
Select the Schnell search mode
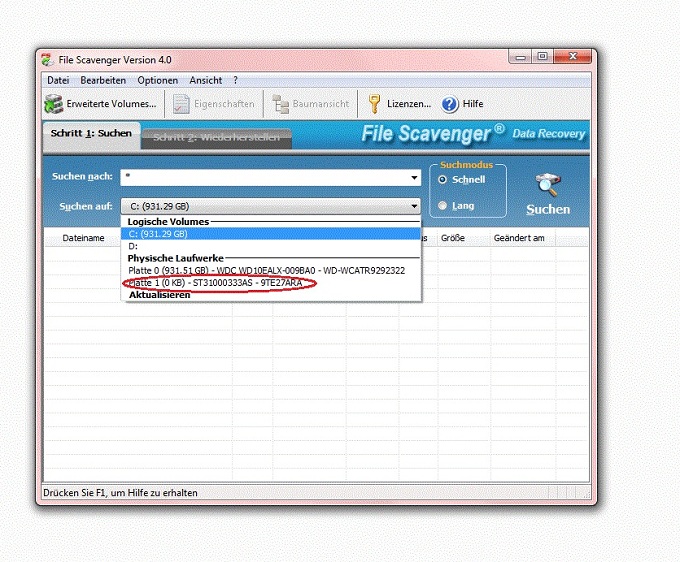coord(442,180)
